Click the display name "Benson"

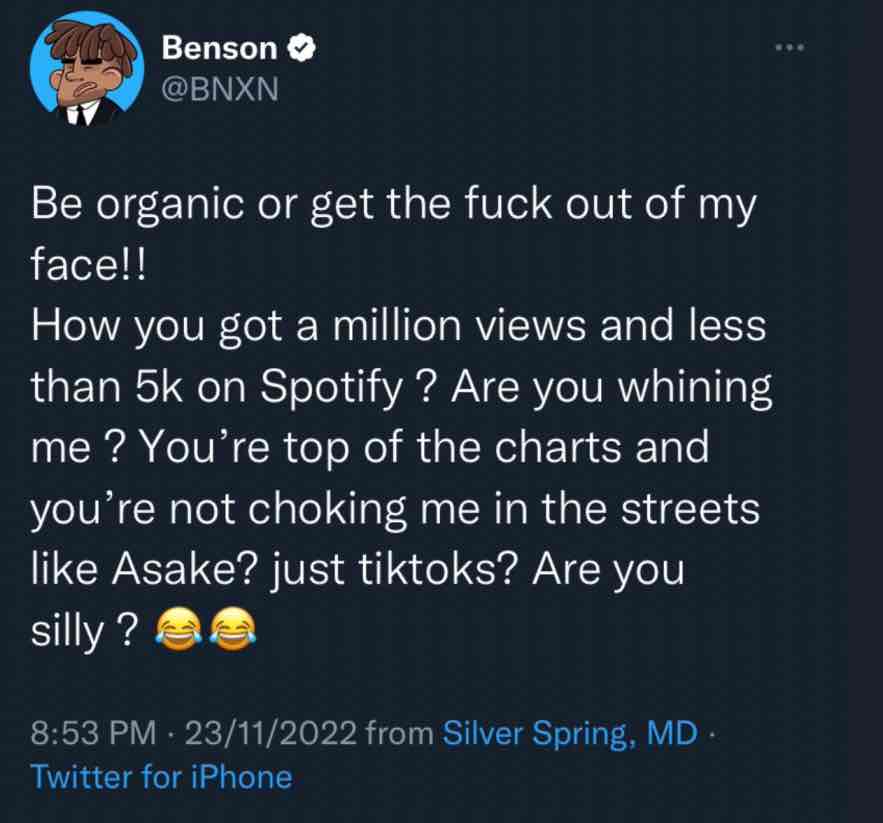click(219, 46)
